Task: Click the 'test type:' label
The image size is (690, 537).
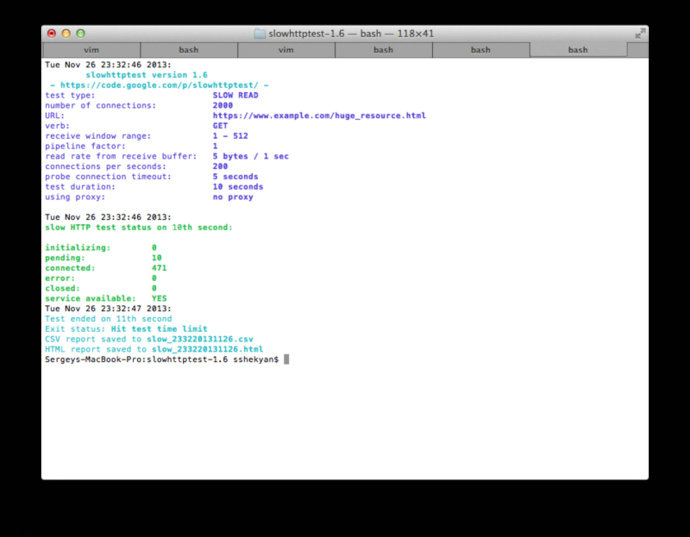Action: pos(70,95)
